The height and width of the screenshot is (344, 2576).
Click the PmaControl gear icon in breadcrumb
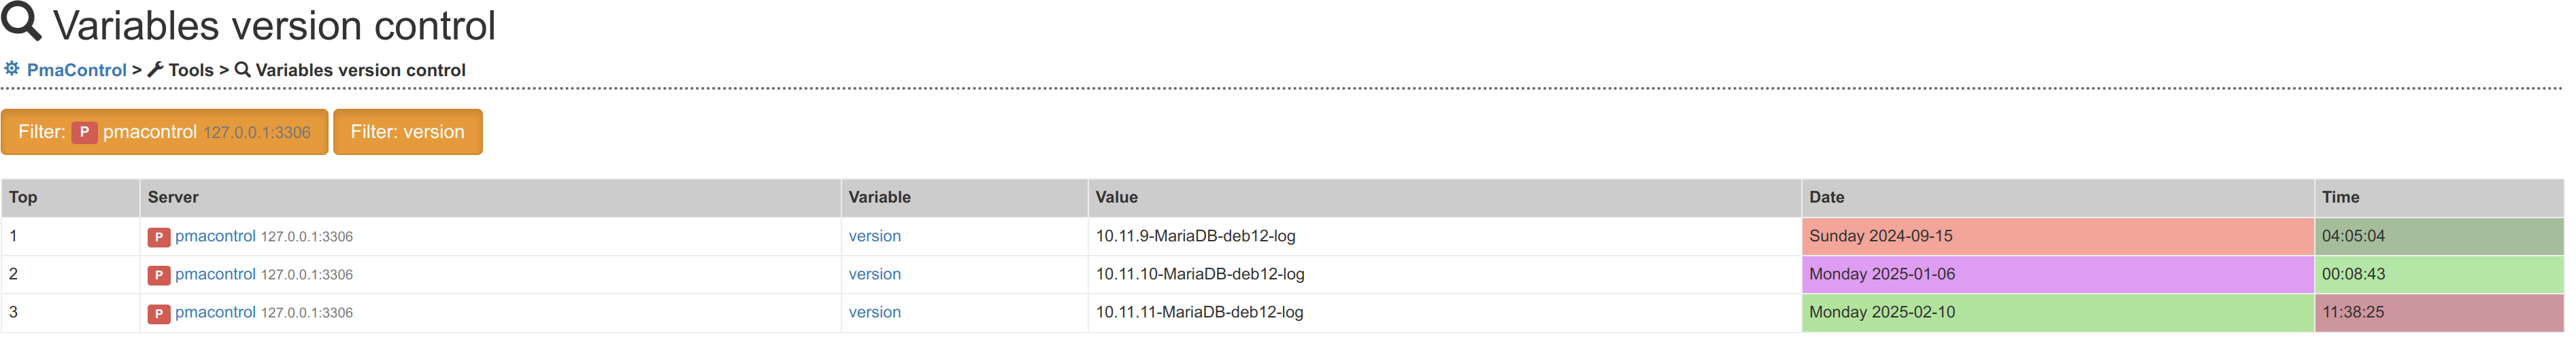[12, 69]
